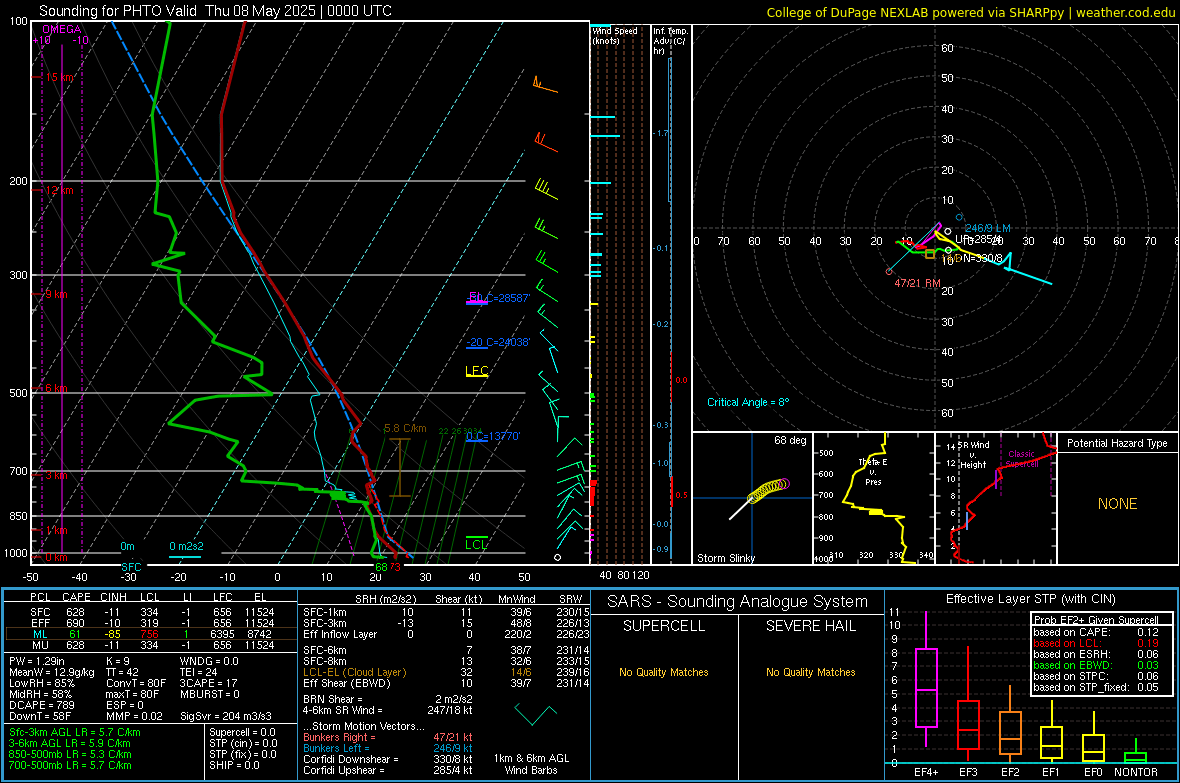Open the weather.cod.edu credit text
The image size is (1180, 783).
click(x=1125, y=12)
